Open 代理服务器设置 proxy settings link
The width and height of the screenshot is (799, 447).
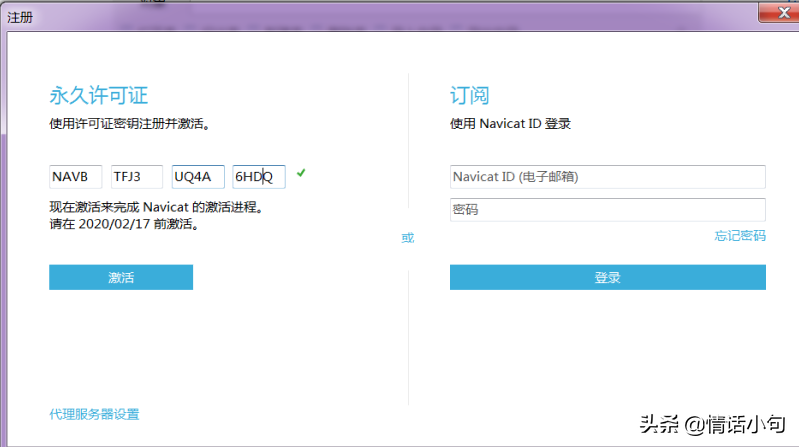pyautogui.click(x=94, y=414)
